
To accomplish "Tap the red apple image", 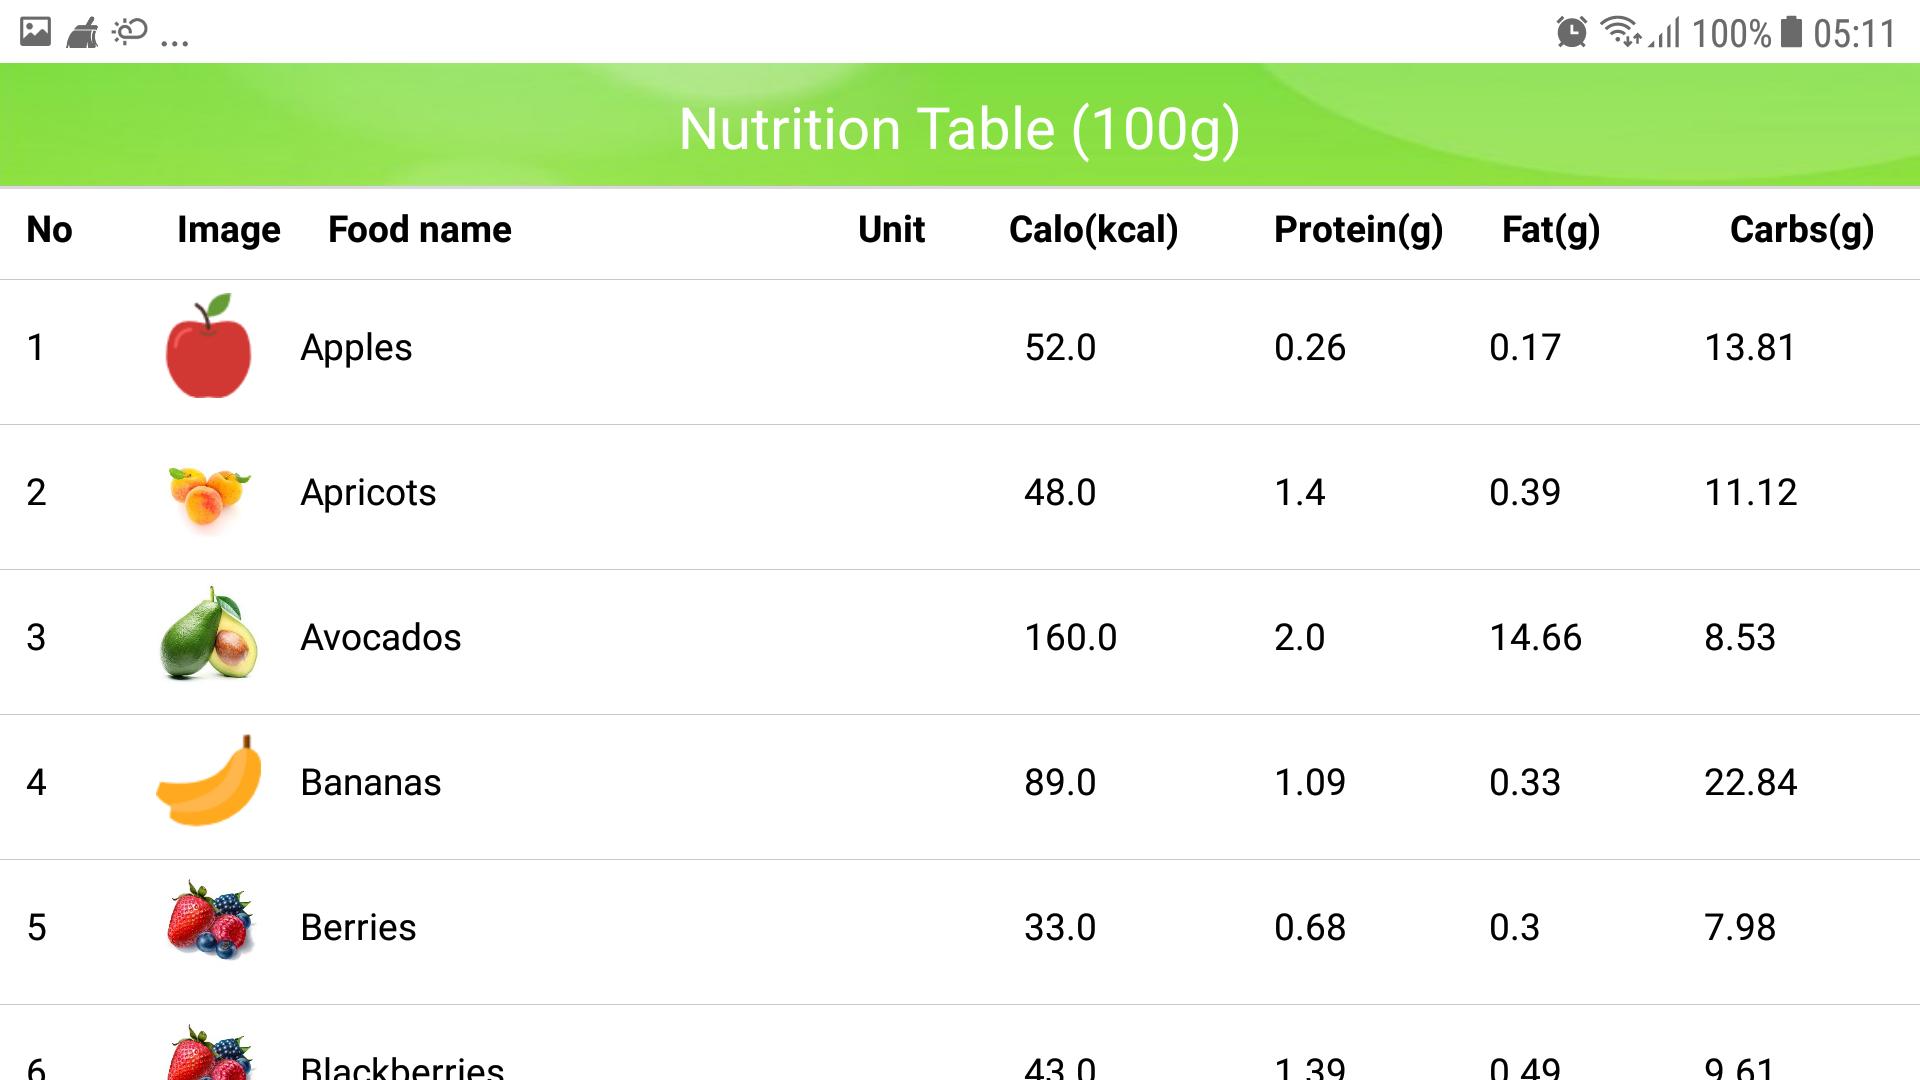I will point(208,346).
